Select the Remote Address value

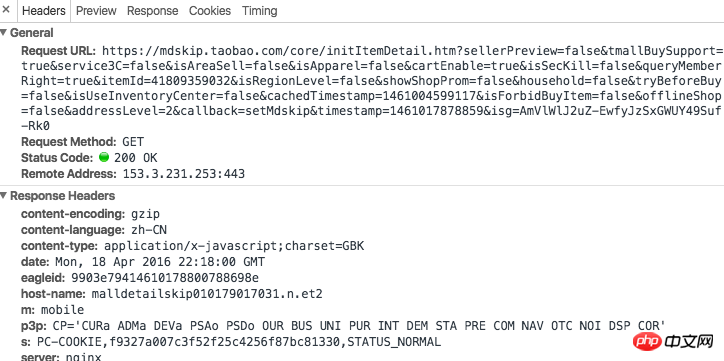coord(183,174)
